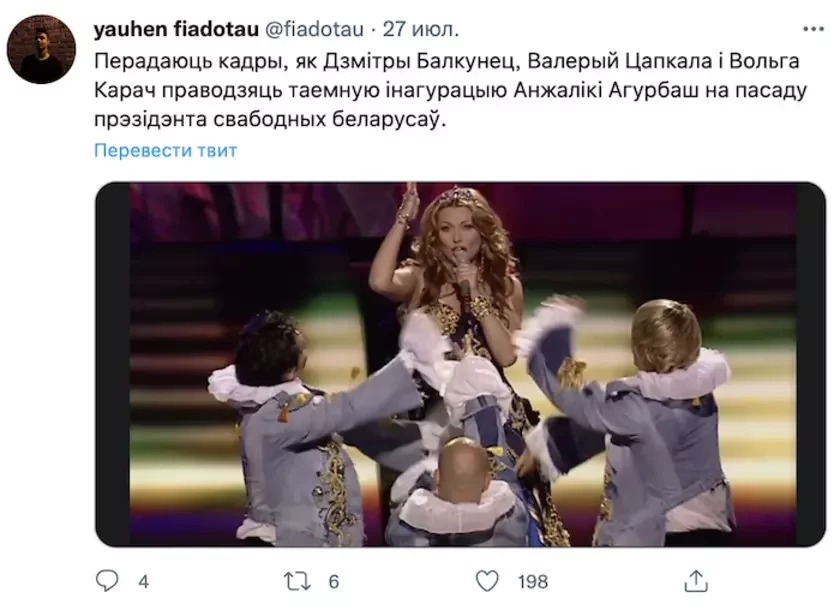Click the share upload icon
The height and width of the screenshot is (610, 840).
696,581
